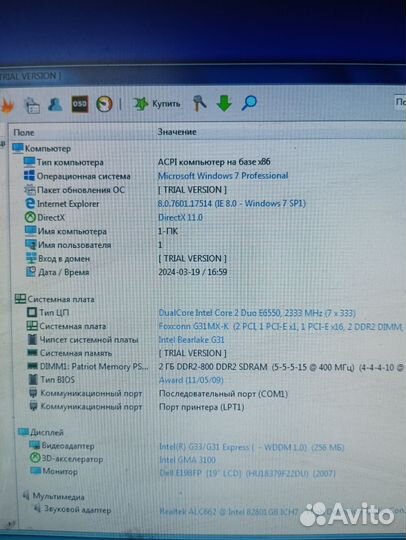
Task: Select TRIAL VERSION value of Вход в домен
Action: pyautogui.click(x=192, y=258)
